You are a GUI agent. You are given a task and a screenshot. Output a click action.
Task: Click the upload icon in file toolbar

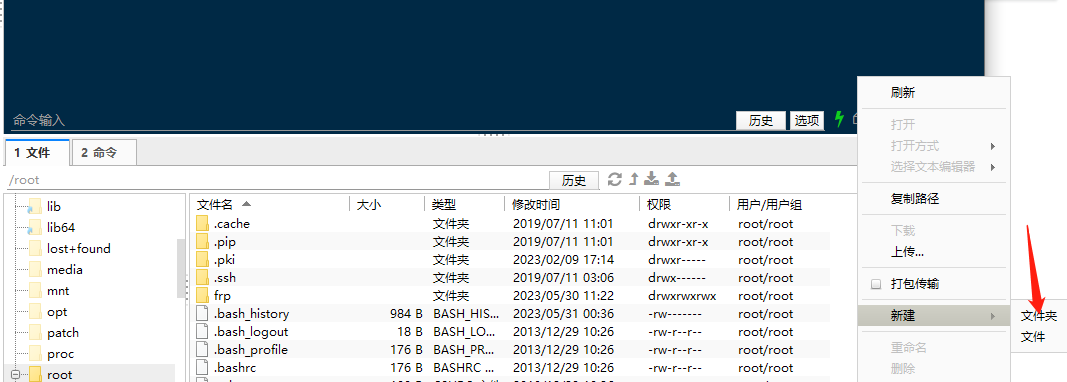672,179
